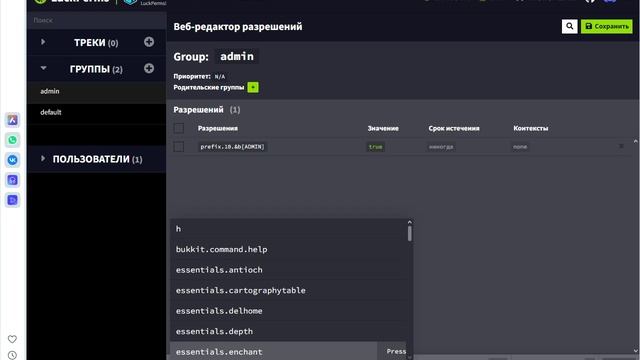640x360 pixels.
Task: Click the Поиск search field
Action: point(96,20)
